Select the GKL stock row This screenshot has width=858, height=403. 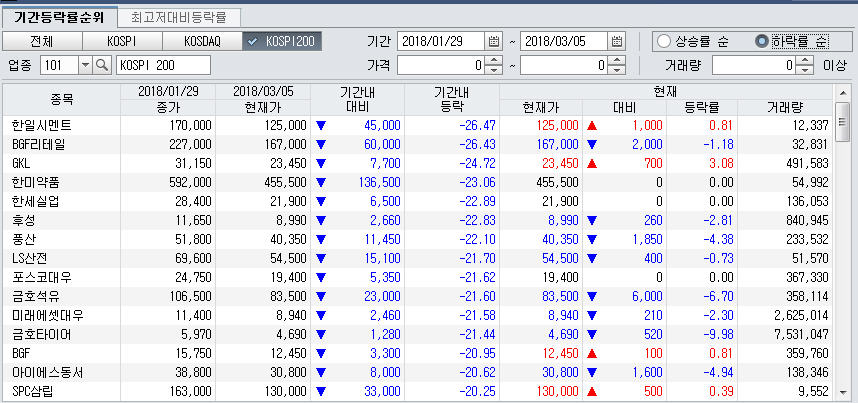point(418,163)
